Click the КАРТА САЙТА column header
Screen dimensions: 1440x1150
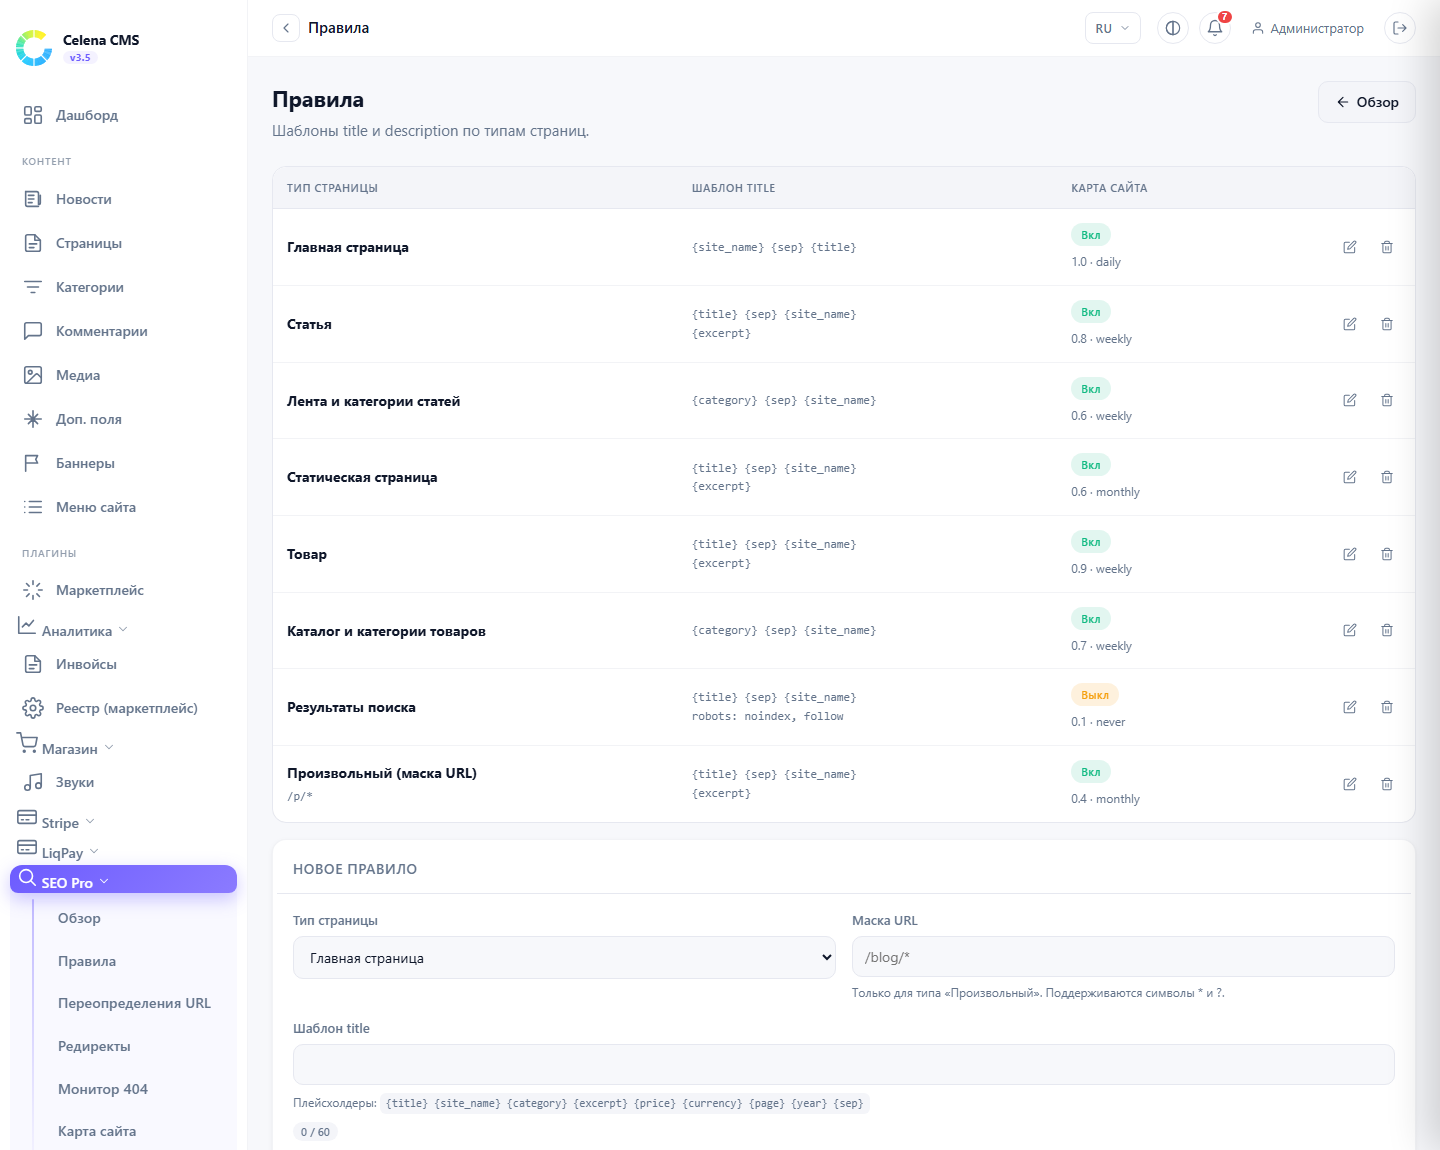coord(1109,188)
